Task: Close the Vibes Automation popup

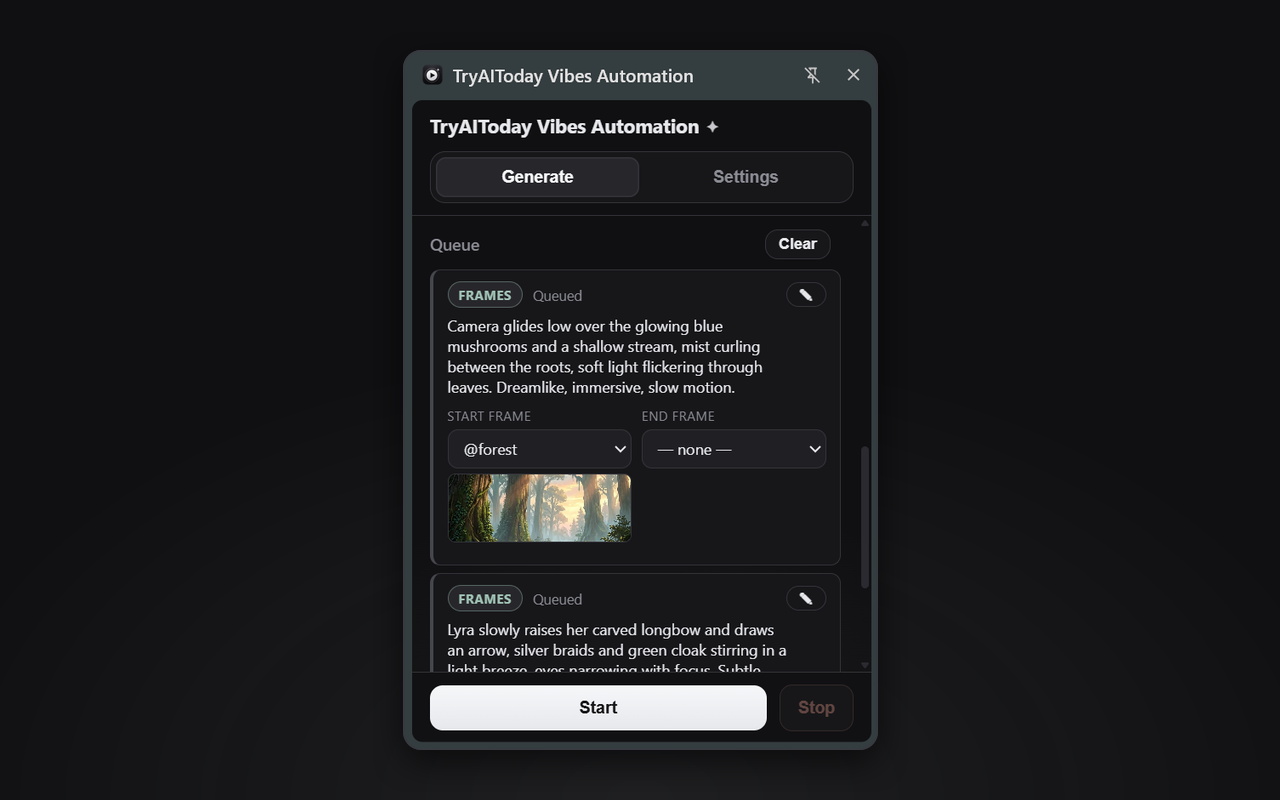Action: (853, 75)
